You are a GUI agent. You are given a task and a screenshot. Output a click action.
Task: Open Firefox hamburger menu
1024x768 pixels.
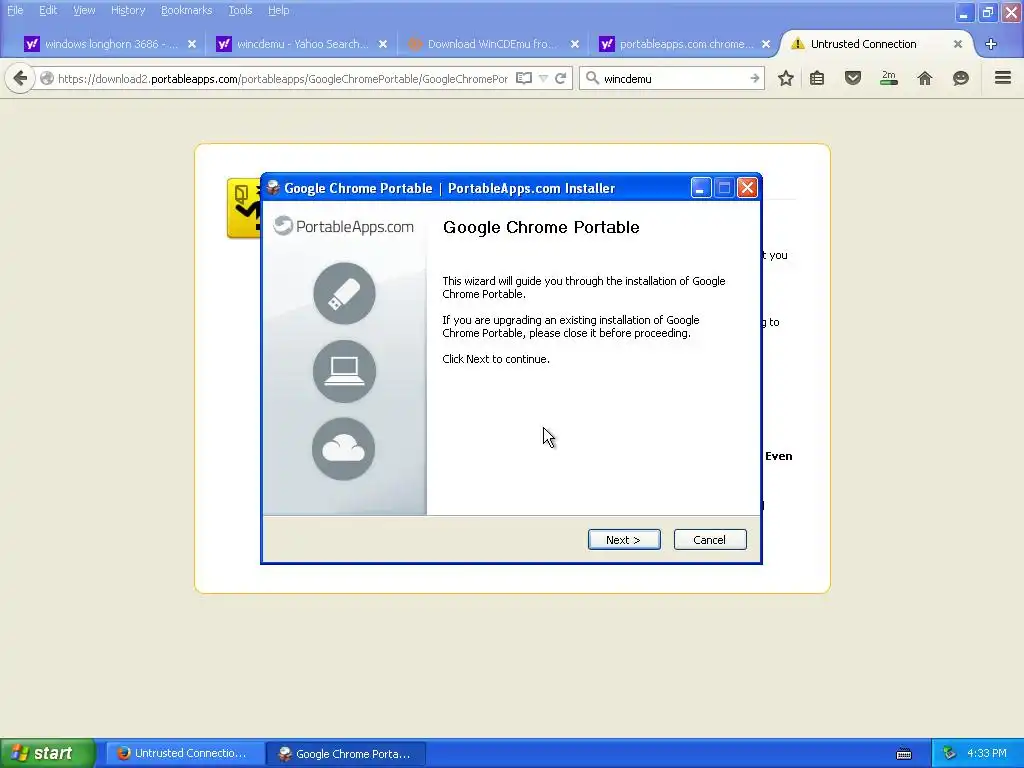pyautogui.click(x=1003, y=78)
